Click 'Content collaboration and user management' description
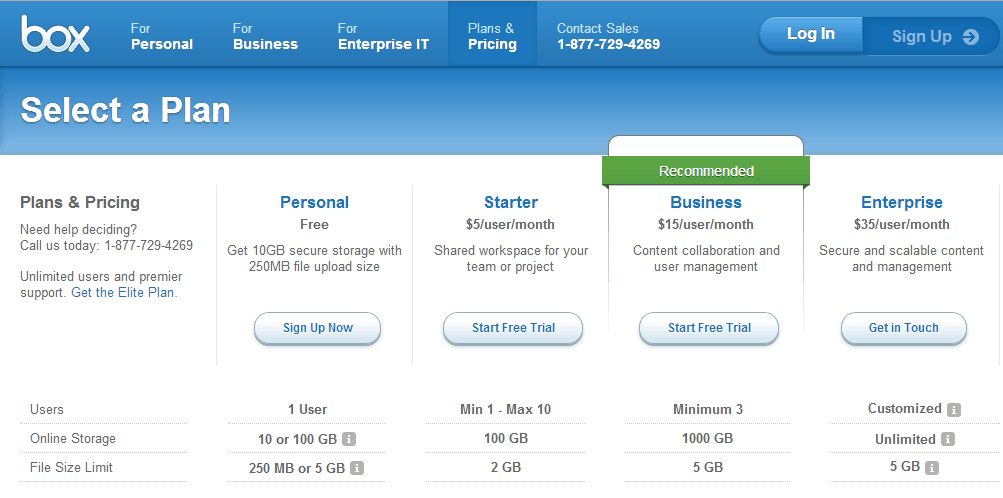This screenshot has width=1003, height=498. [x=706, y=259]
